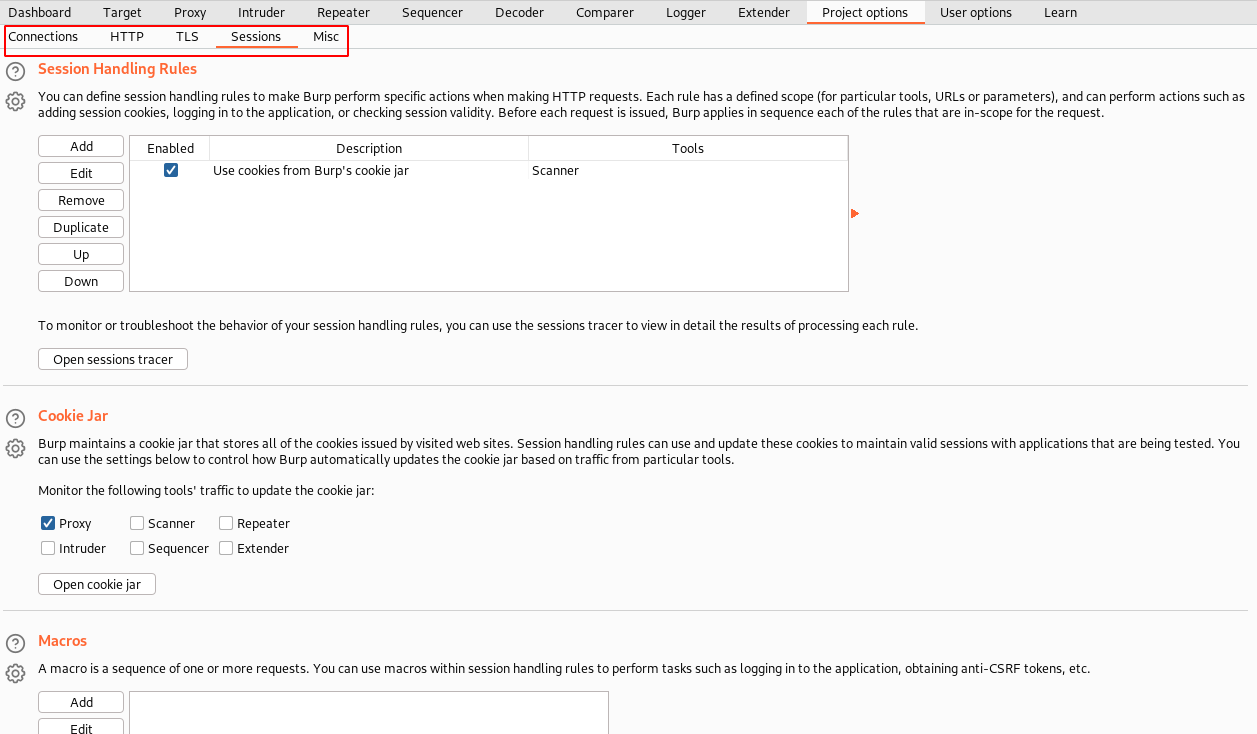Open the Intruder main tab

261,13
